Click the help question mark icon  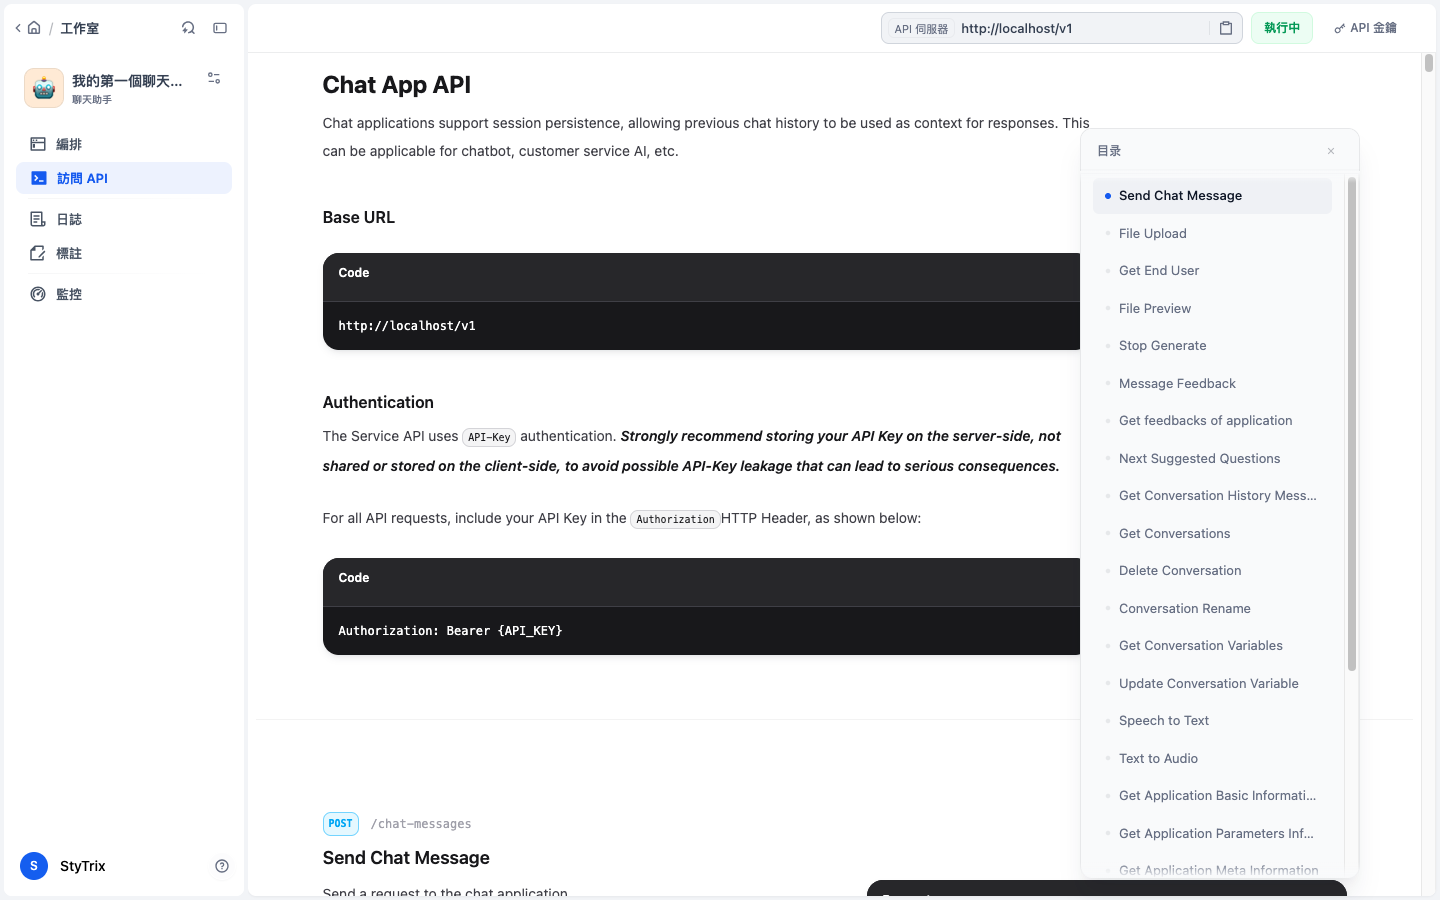click(x=222, y=866)
